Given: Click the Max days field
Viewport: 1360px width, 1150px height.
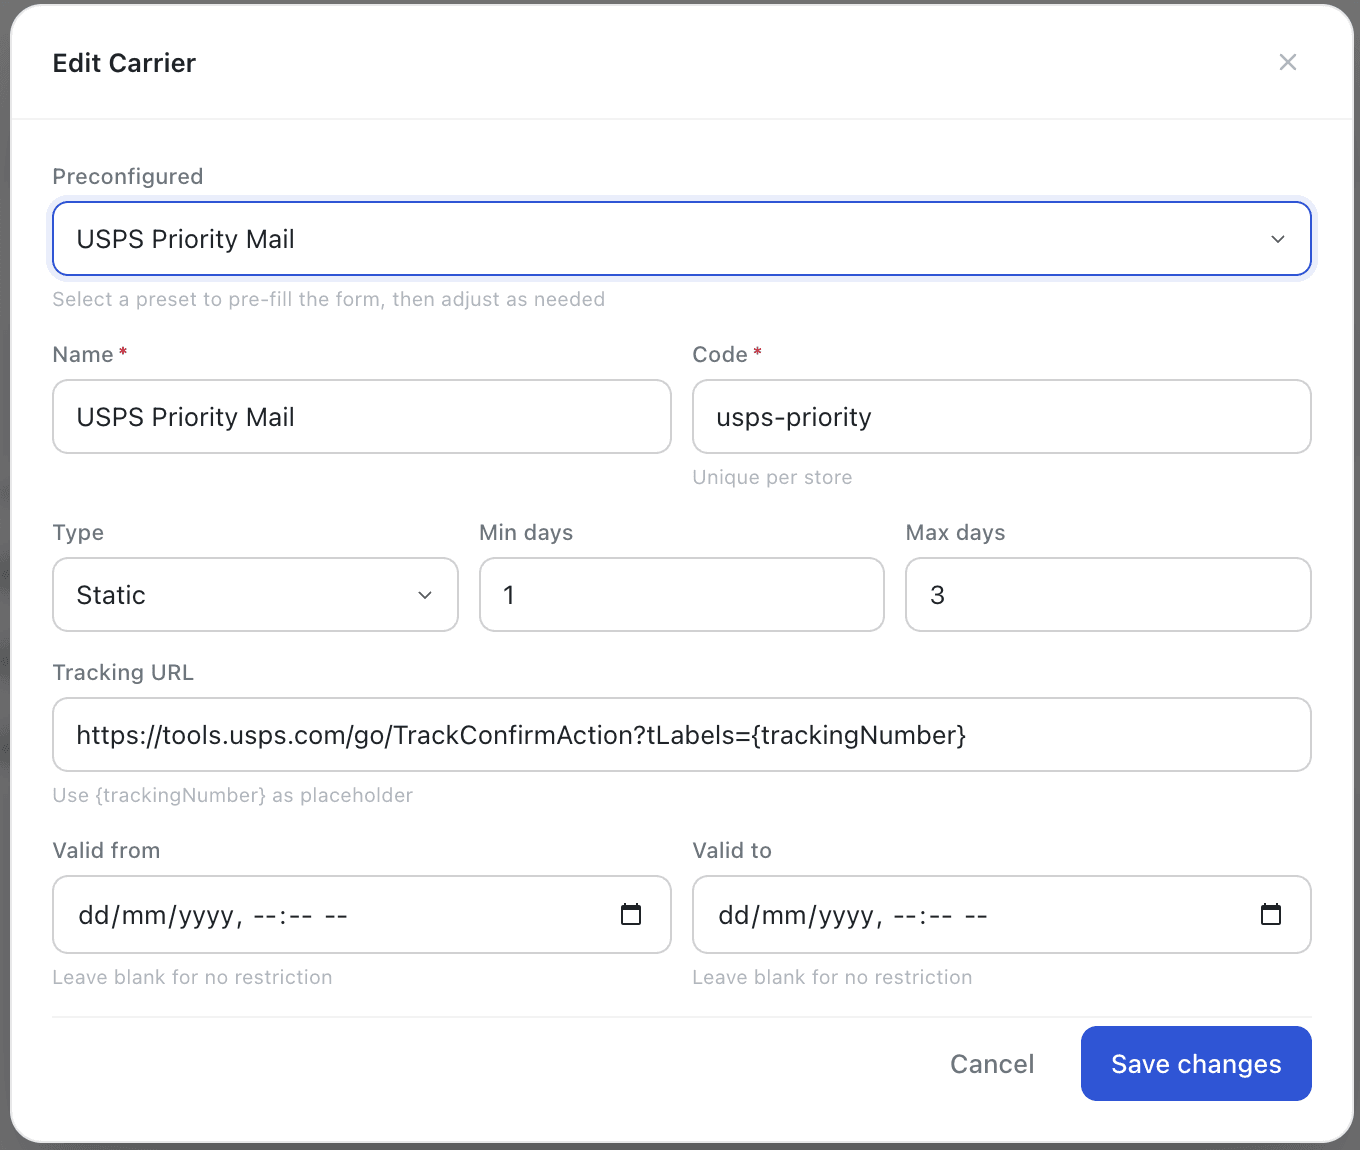Looking at the screenshot, I should pyautogui.click(x=1108, y=595).
